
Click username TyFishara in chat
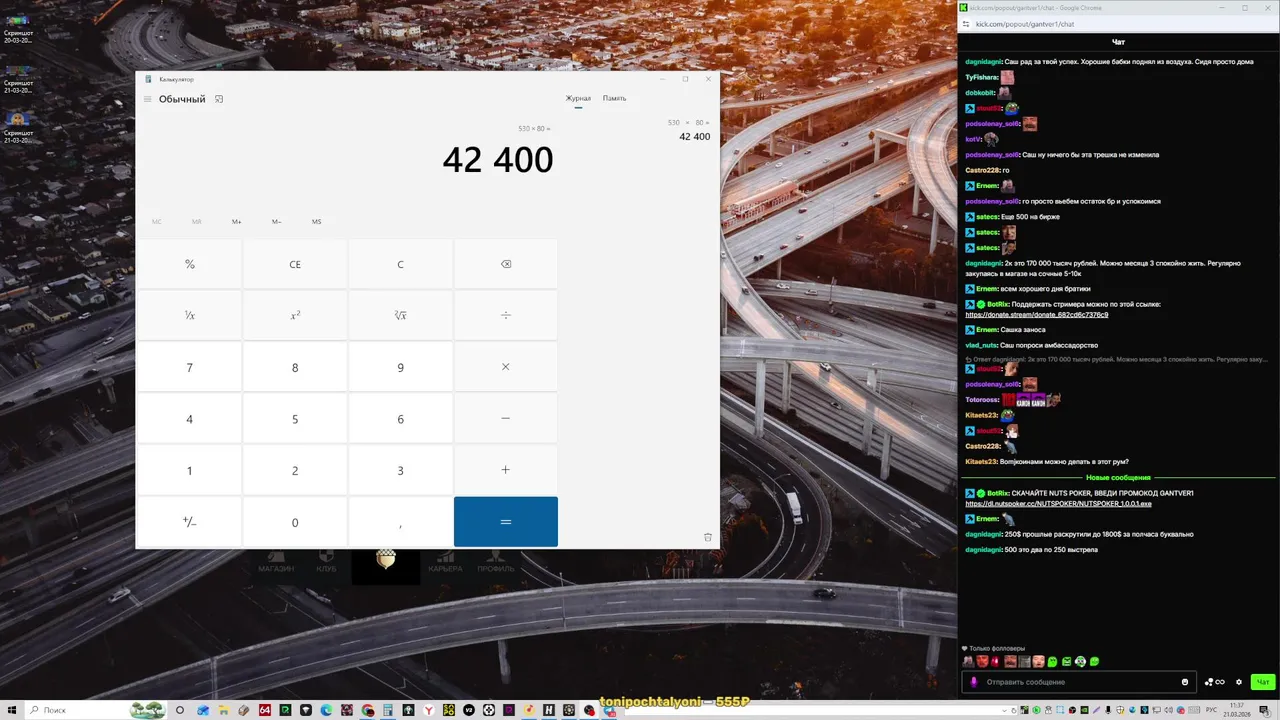(981, 77)
